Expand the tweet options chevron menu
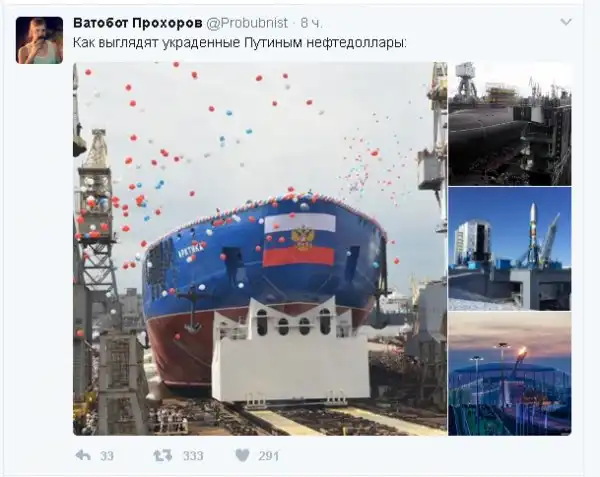The width and height of the screenshot is (600, 477). click(566, 22)
